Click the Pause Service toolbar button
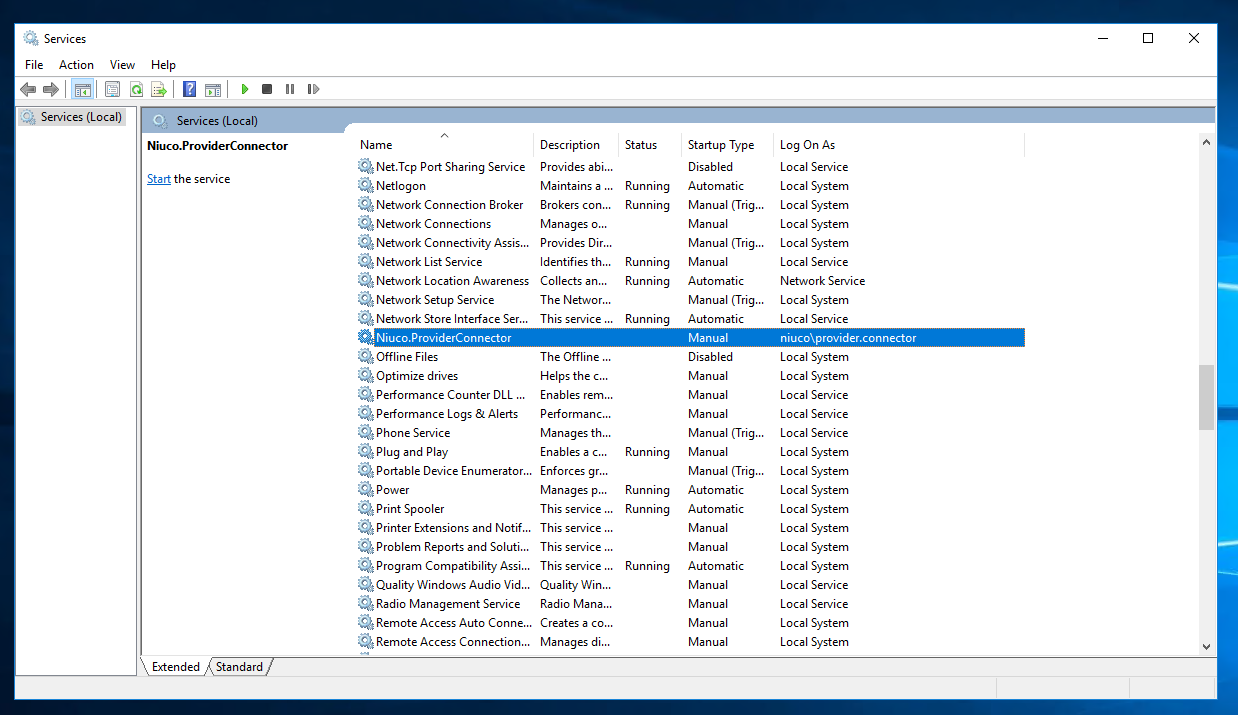Screen dimensions: 1238x715 click(x=290, y=89)
